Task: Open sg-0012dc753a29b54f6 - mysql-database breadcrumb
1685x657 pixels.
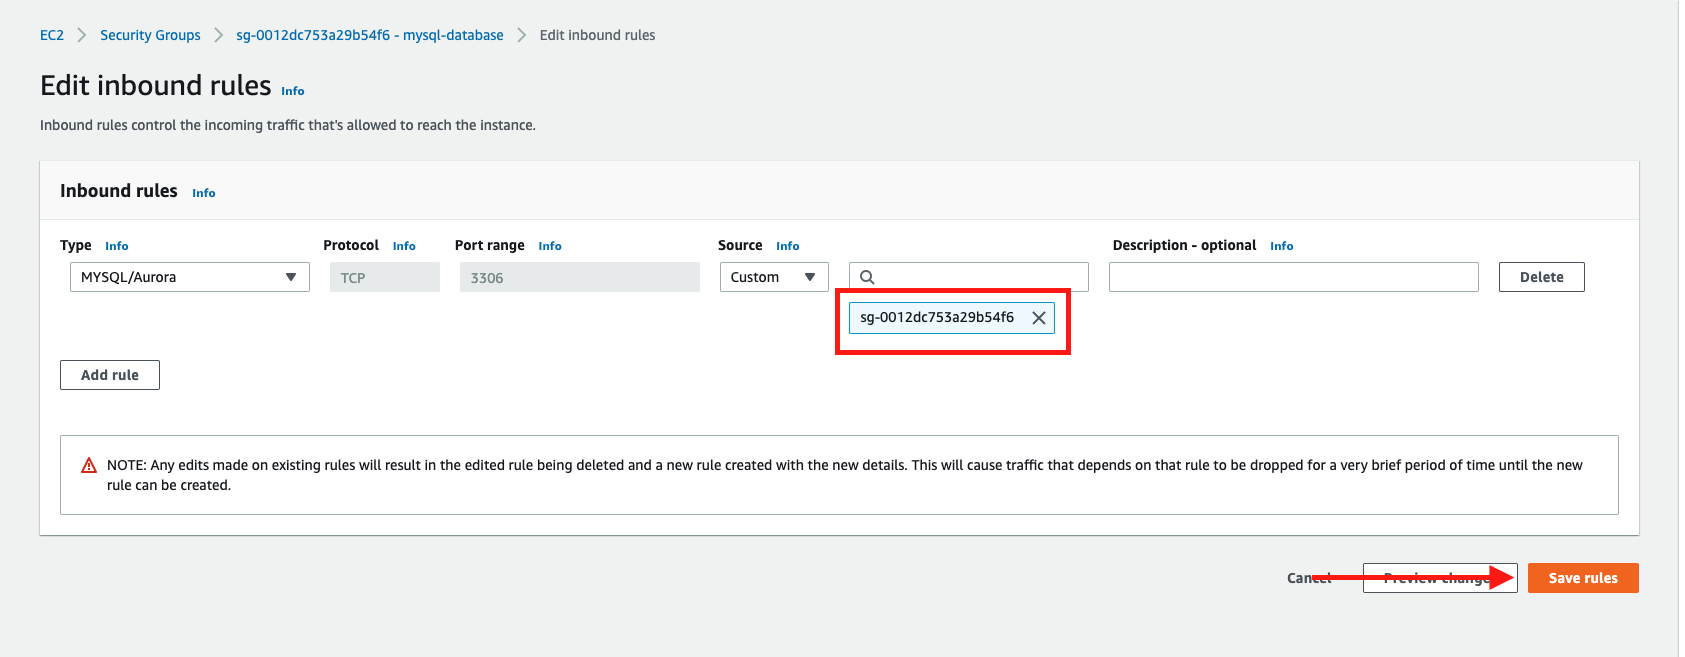Action: click(x=370, y=35)
